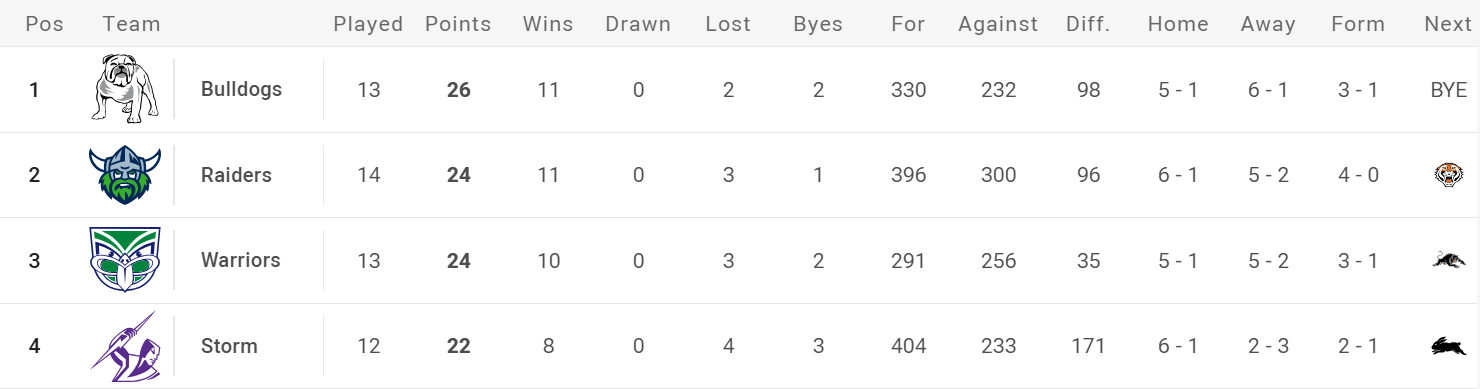Click the Warriors team logo
1480x389 pixels.
124,260
